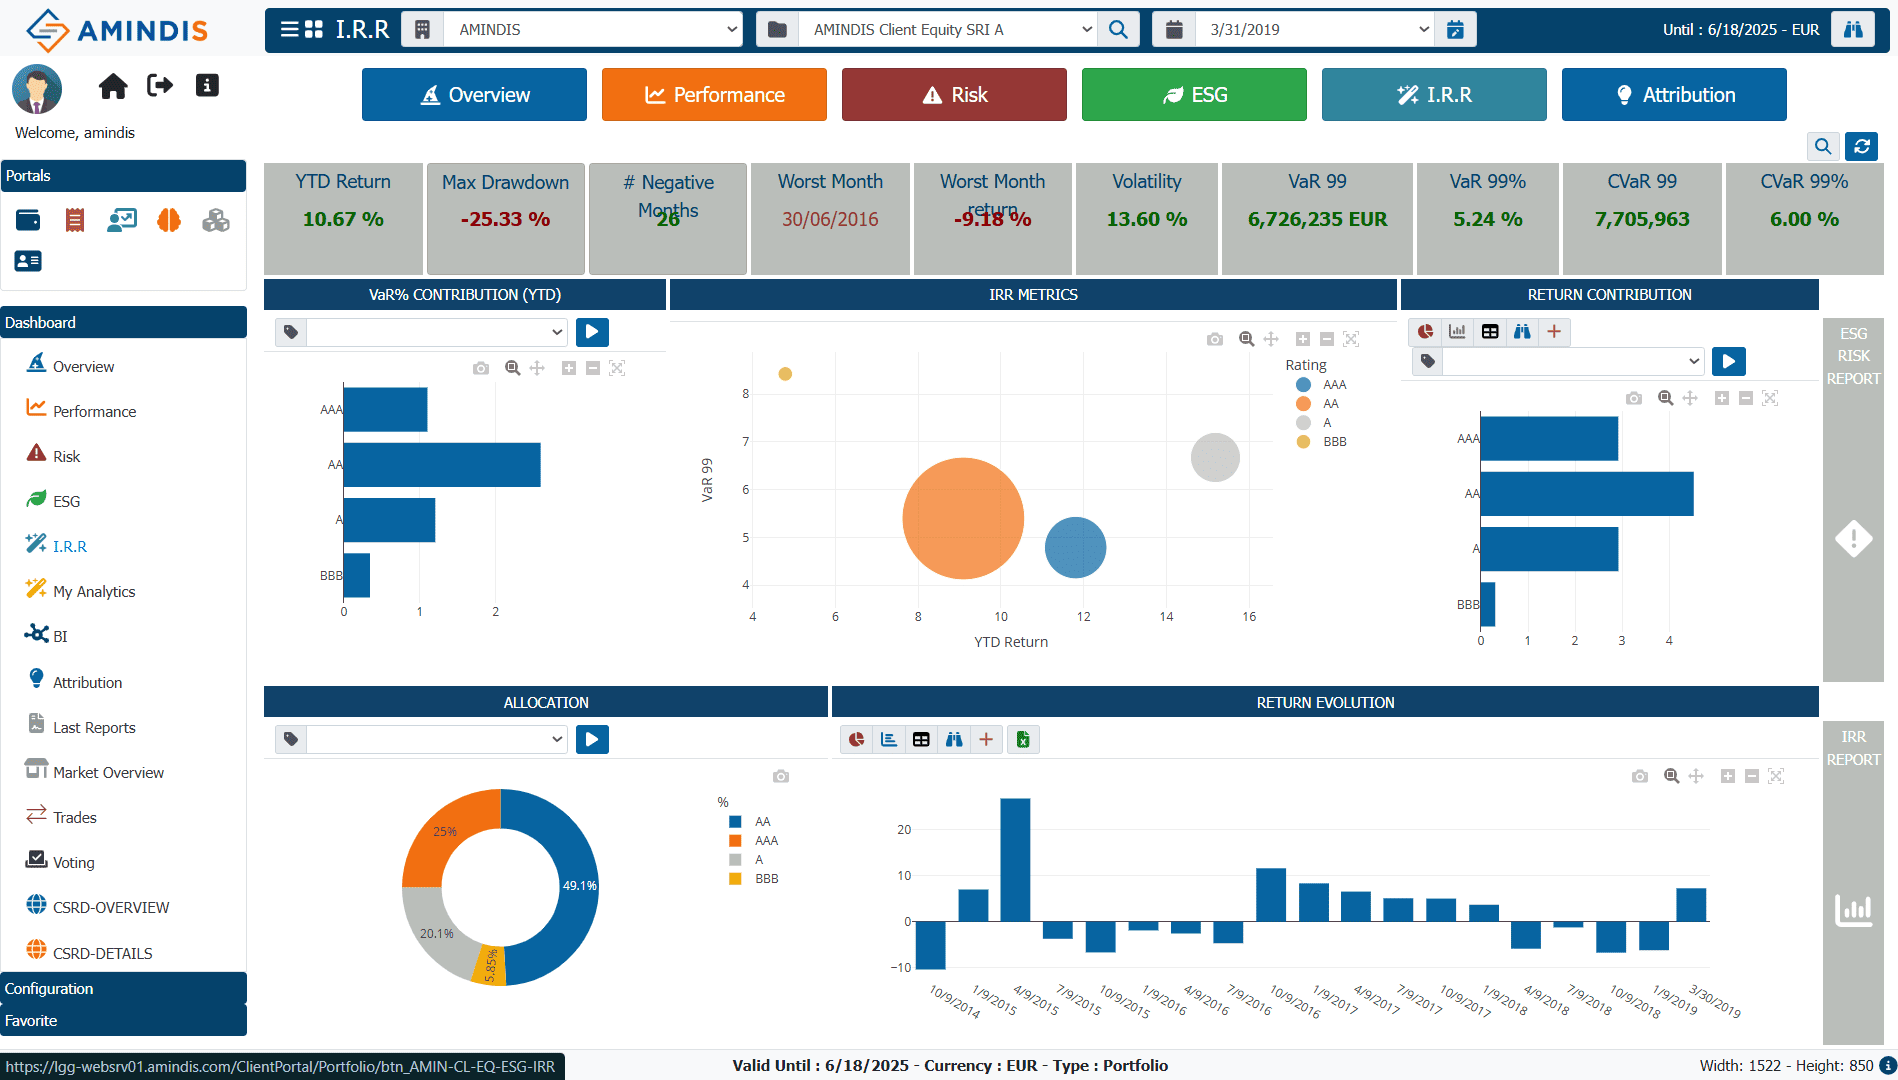1898x1080 pixels.
Task: Click the logout arrow icon
Action: tap(160, 85)
